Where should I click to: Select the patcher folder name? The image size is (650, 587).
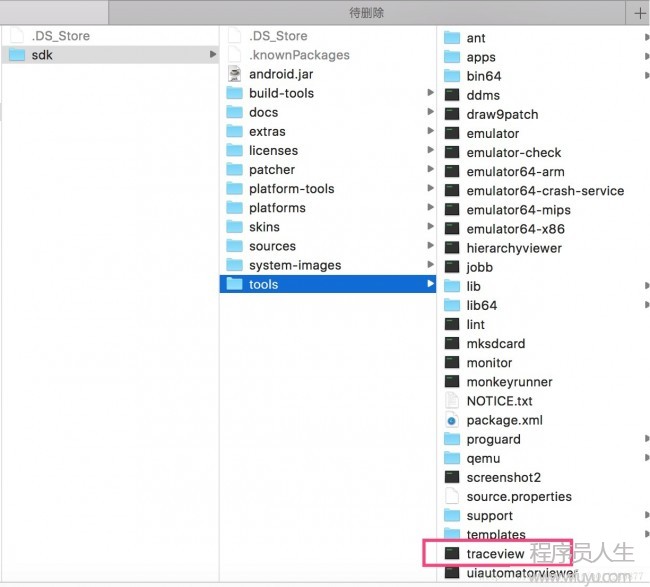272,170
